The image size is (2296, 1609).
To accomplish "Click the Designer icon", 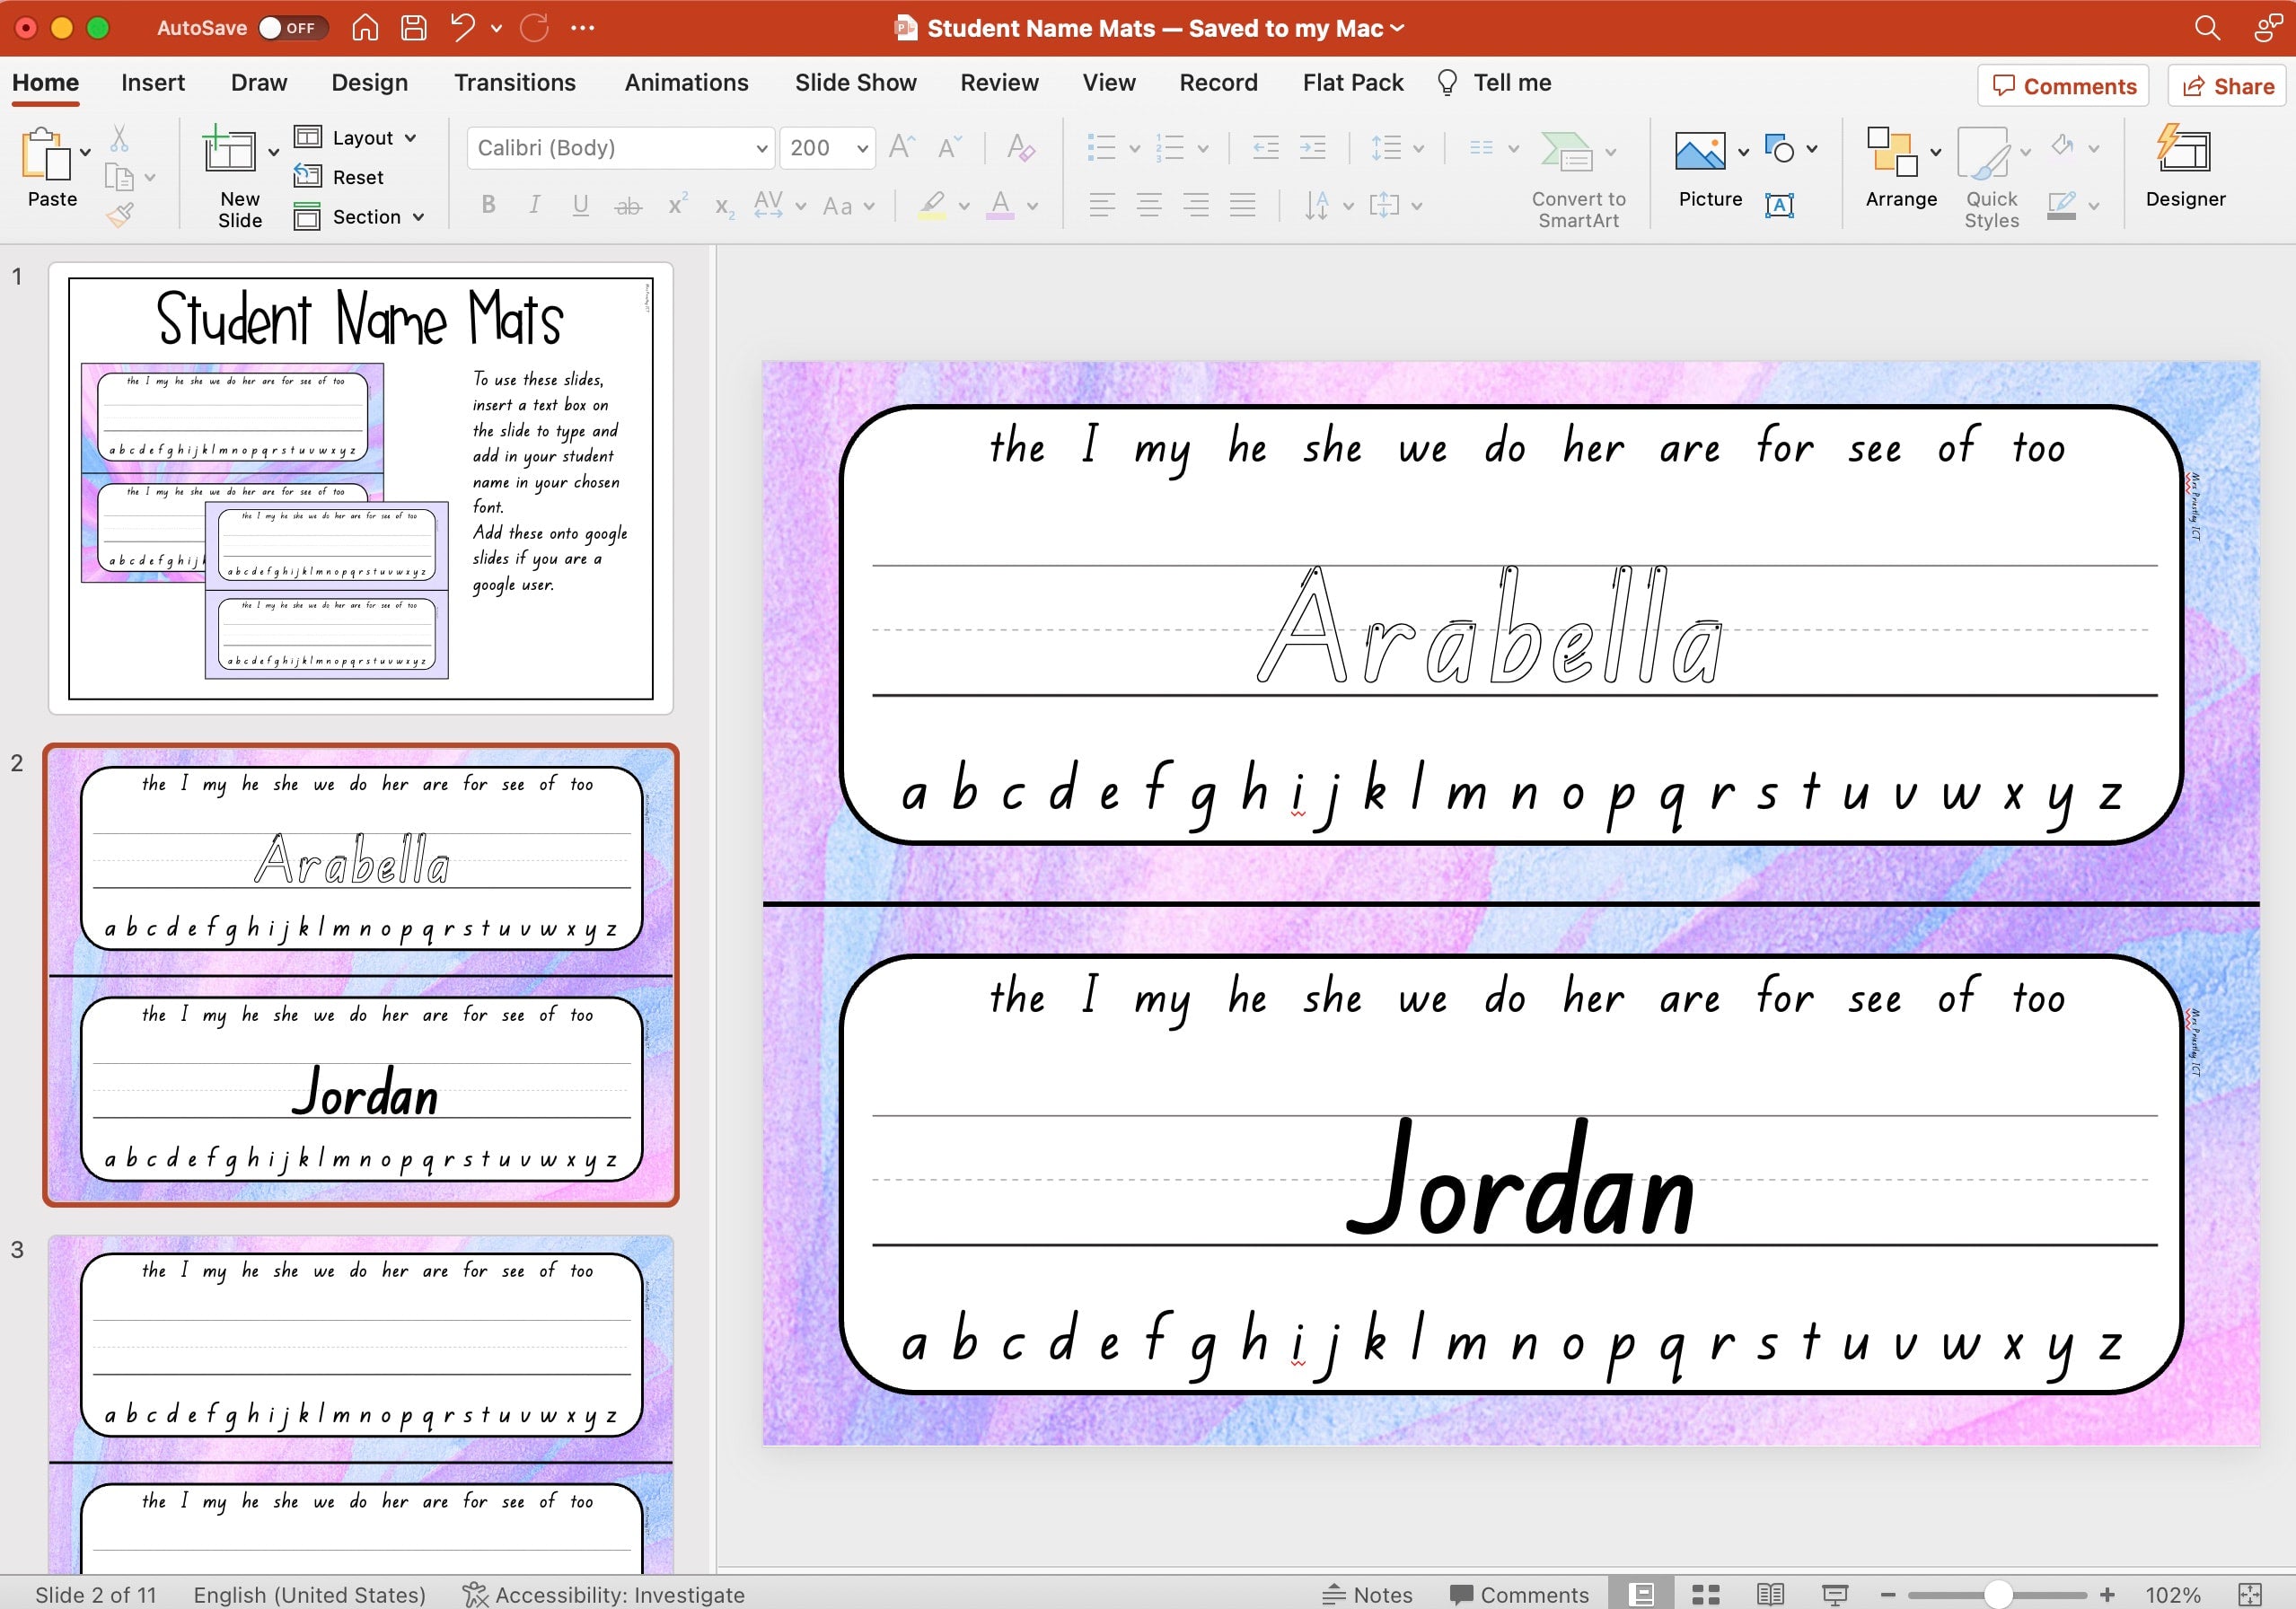I will pyautogui.click(x=2184, y=152).
